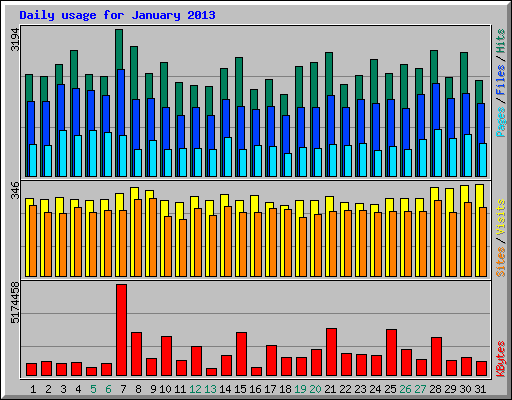Click the orange Sites bar for day 8
Image resolution: width=512 pixels, height=400 pixels.
click(x=138, y=238)
